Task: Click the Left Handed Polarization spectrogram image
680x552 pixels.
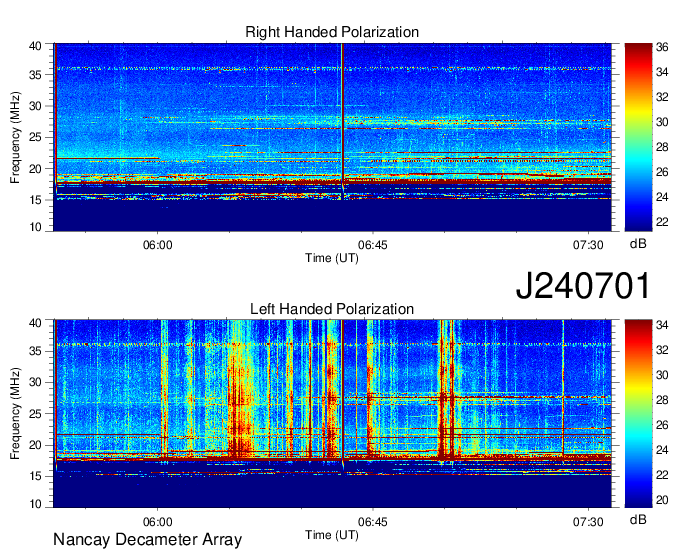Action: point(333,414)
